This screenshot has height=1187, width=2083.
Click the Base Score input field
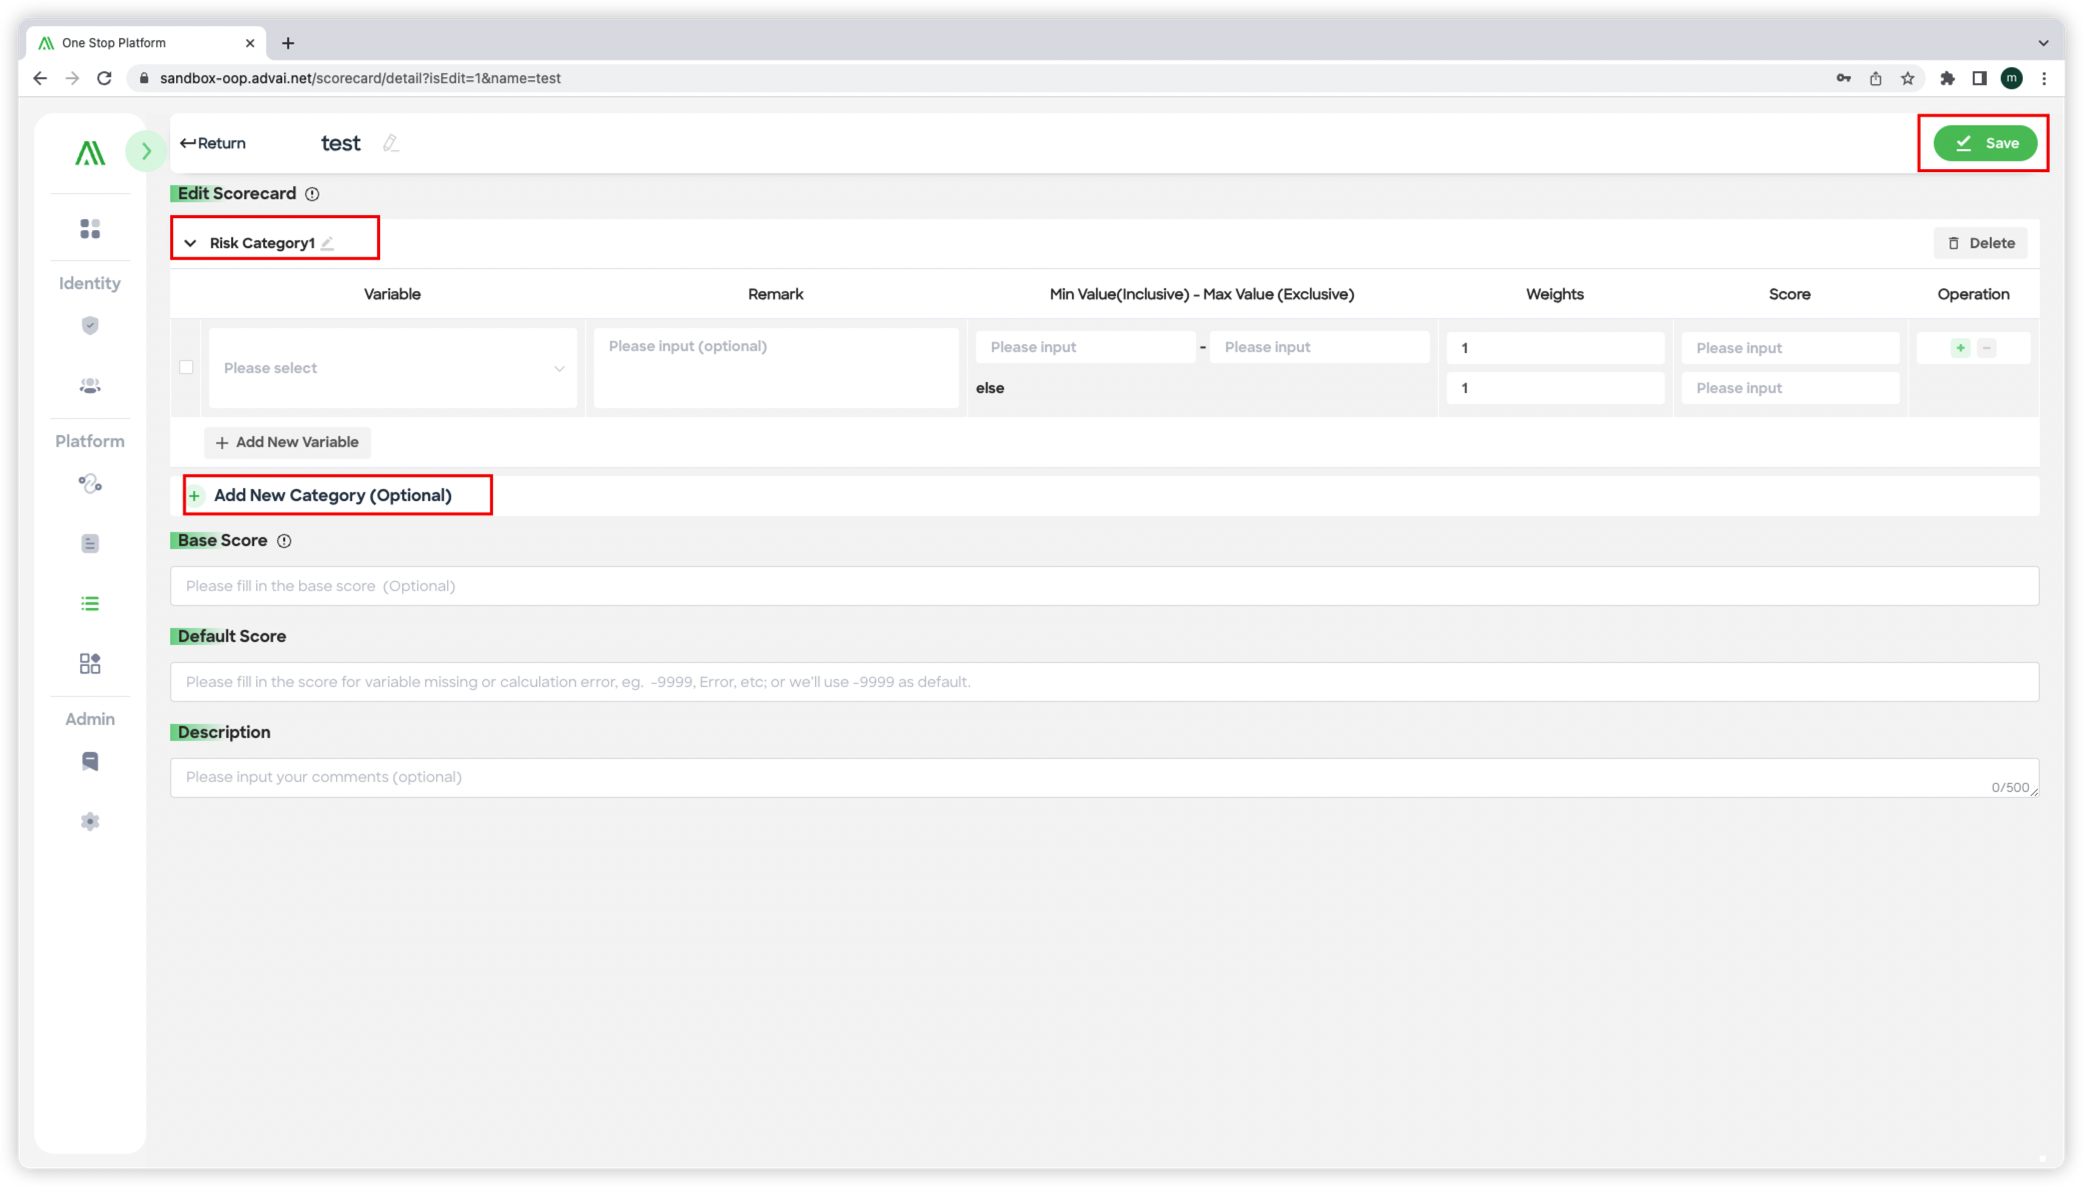pyautogui.click(x=1104, y=586)
